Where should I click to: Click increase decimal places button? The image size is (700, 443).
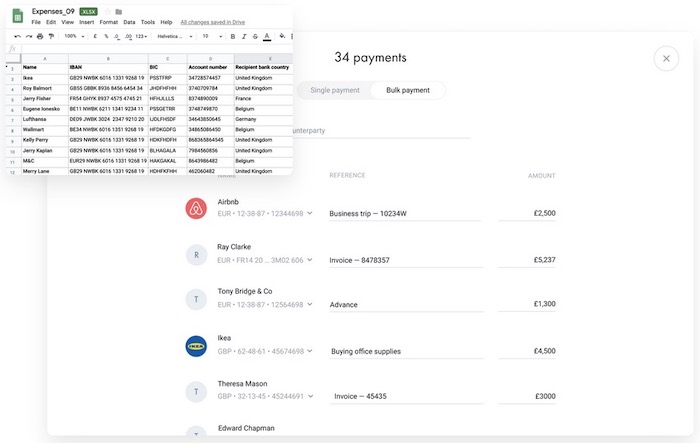point(128,37)
